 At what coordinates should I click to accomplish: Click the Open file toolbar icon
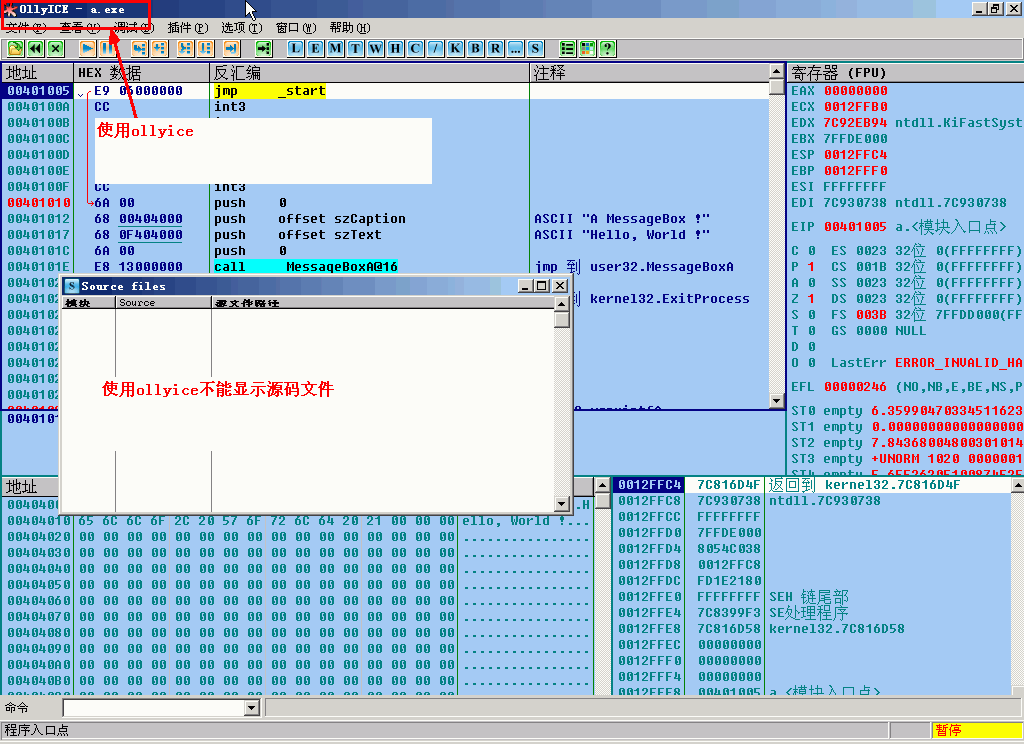(15, 48)
